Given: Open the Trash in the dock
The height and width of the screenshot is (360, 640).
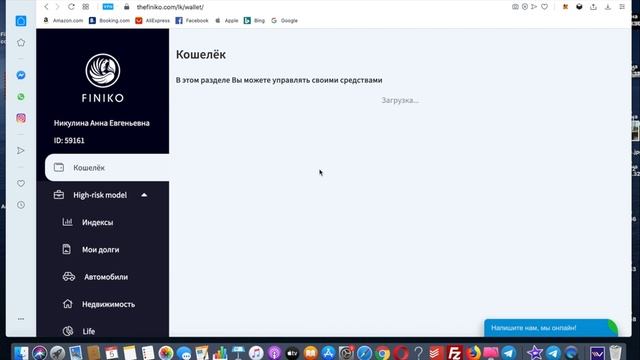Looking at the screenshot, I should [x=616, y=353].
